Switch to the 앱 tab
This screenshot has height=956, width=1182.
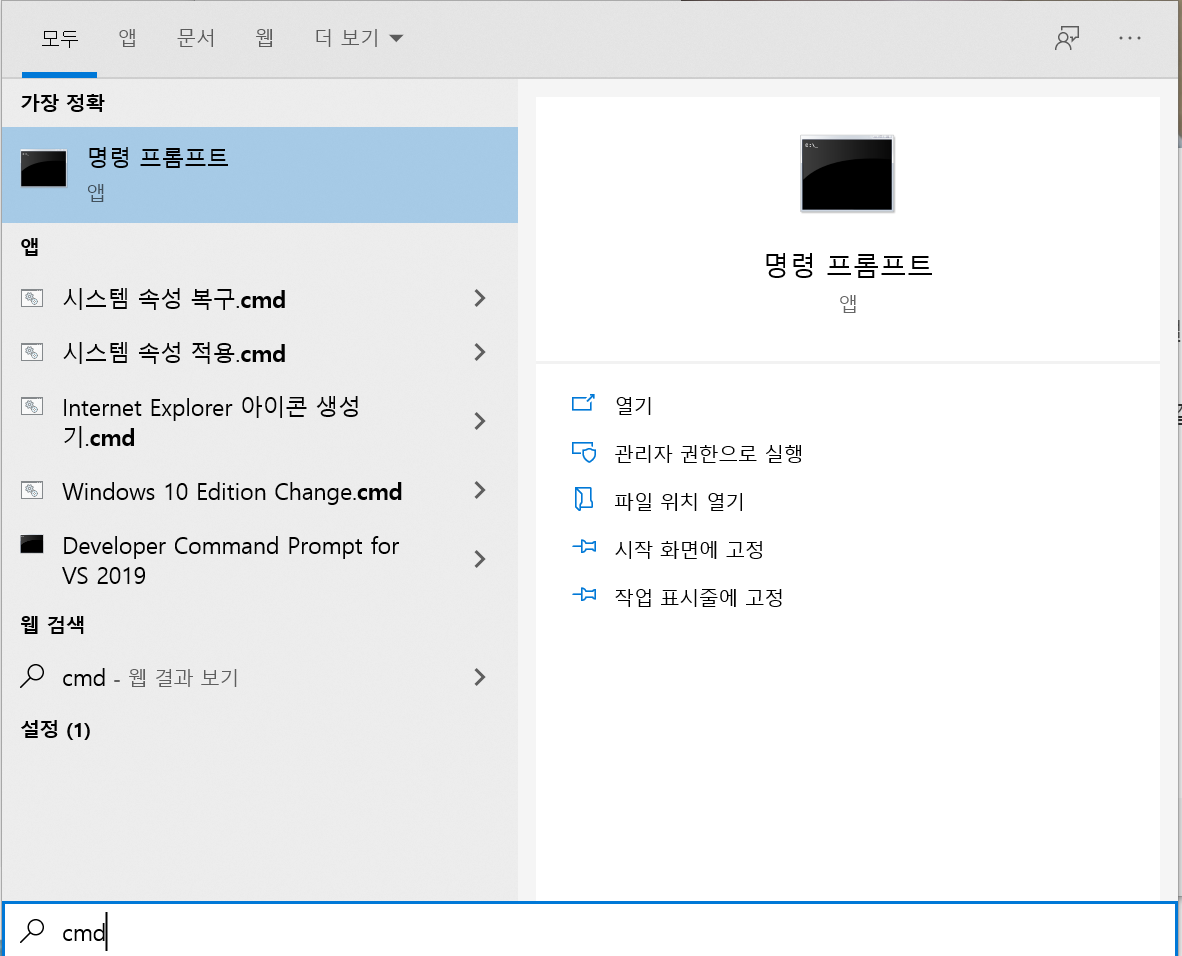point(127,38)
